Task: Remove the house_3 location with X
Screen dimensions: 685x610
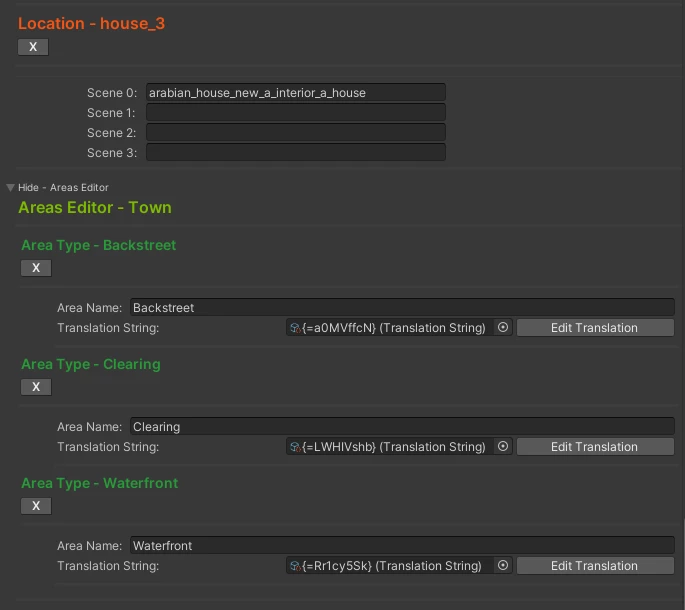Action: click(x=33, y=47)
